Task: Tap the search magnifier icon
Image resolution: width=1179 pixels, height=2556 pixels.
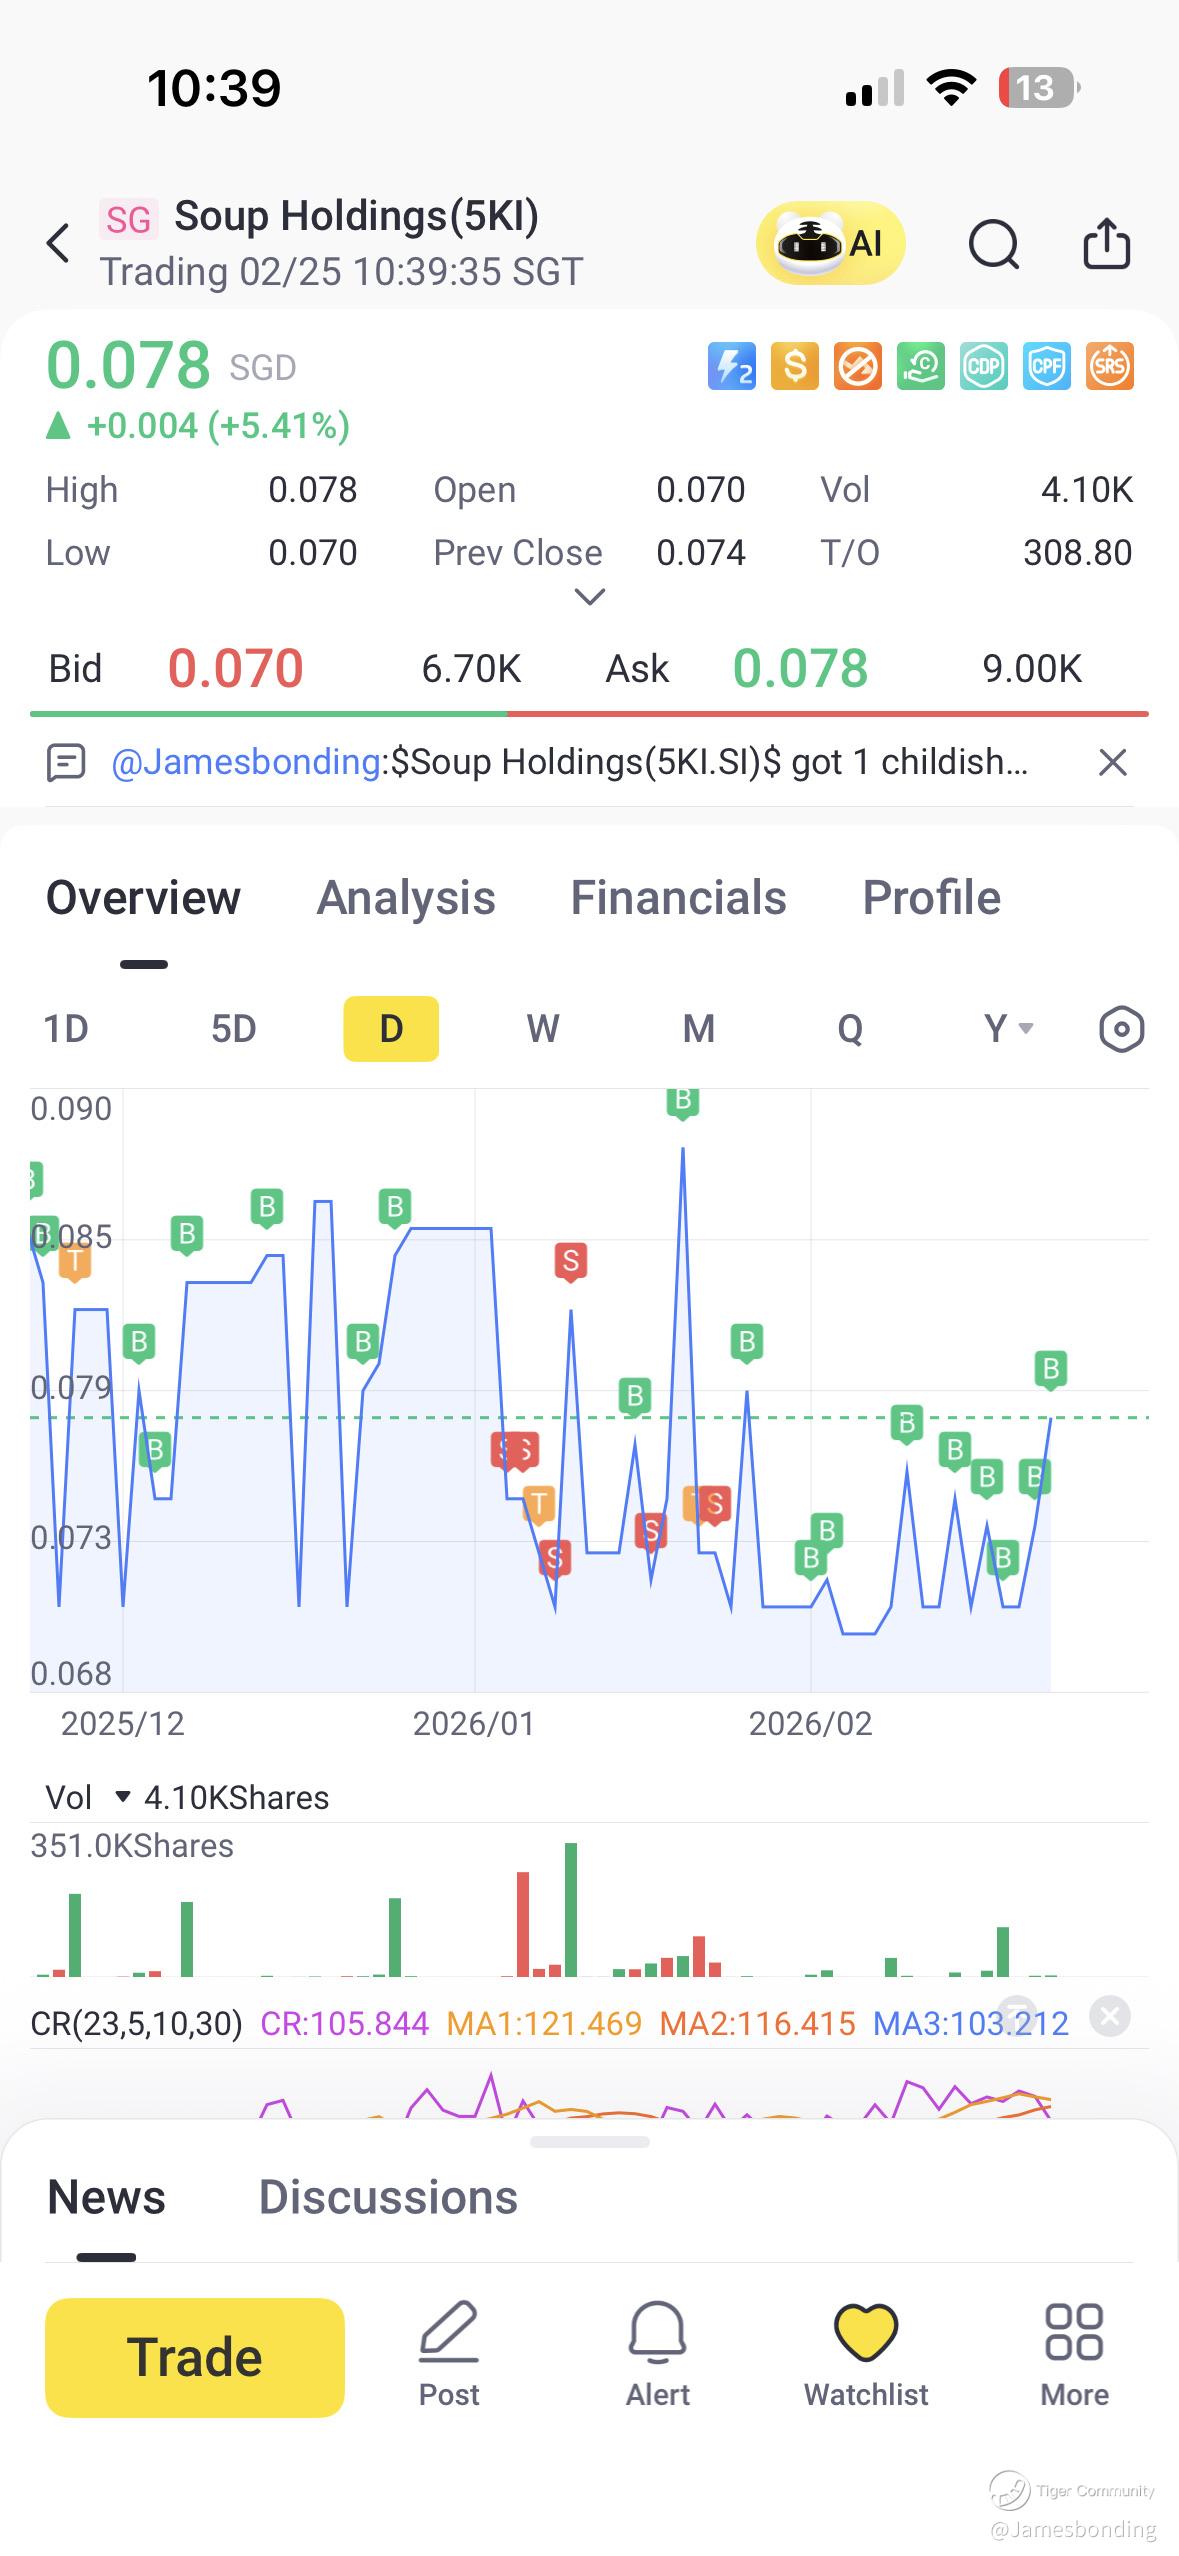Action: pyautogui.click(x=993, y=244)
